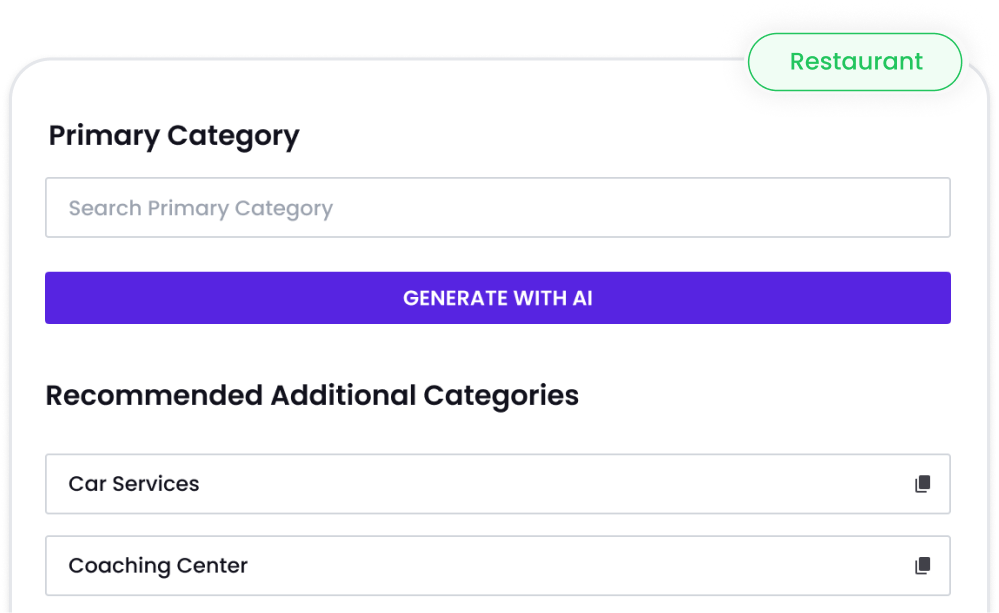This screenshot has width=999, height=613.
Task: Click the Recommended Additional Categories heading
Action: [311, 394]
